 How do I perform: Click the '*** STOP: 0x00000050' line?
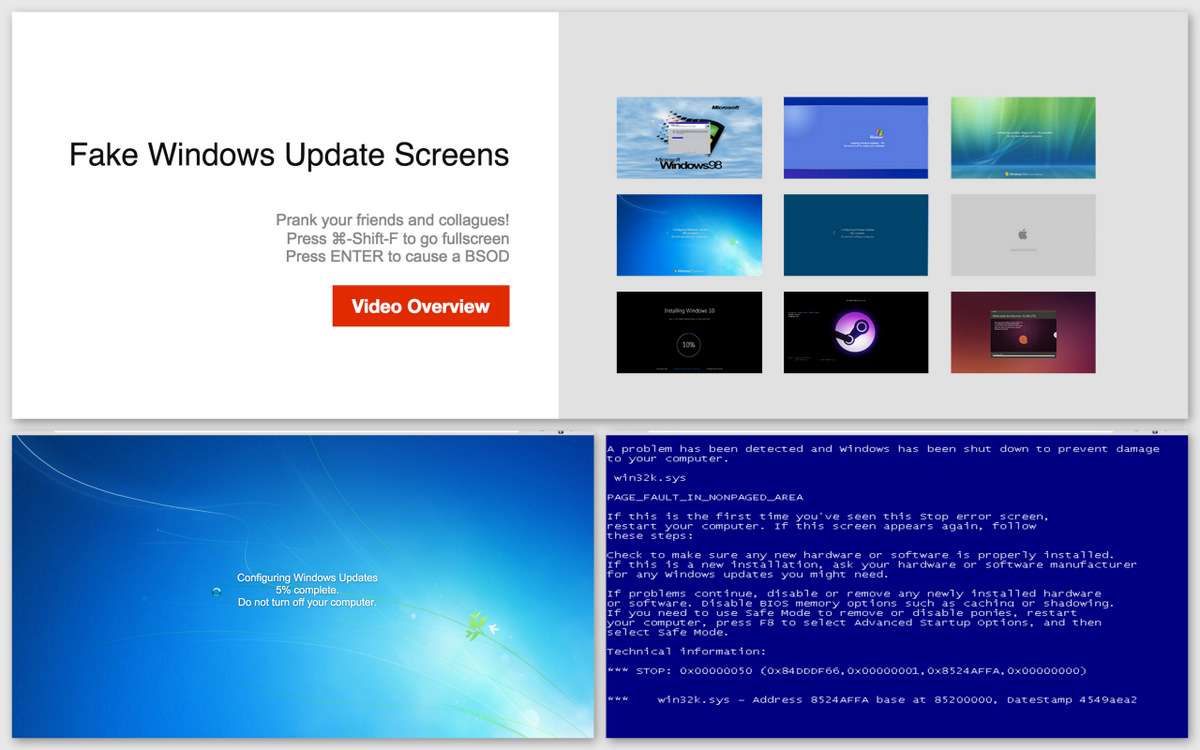(846, 670)
